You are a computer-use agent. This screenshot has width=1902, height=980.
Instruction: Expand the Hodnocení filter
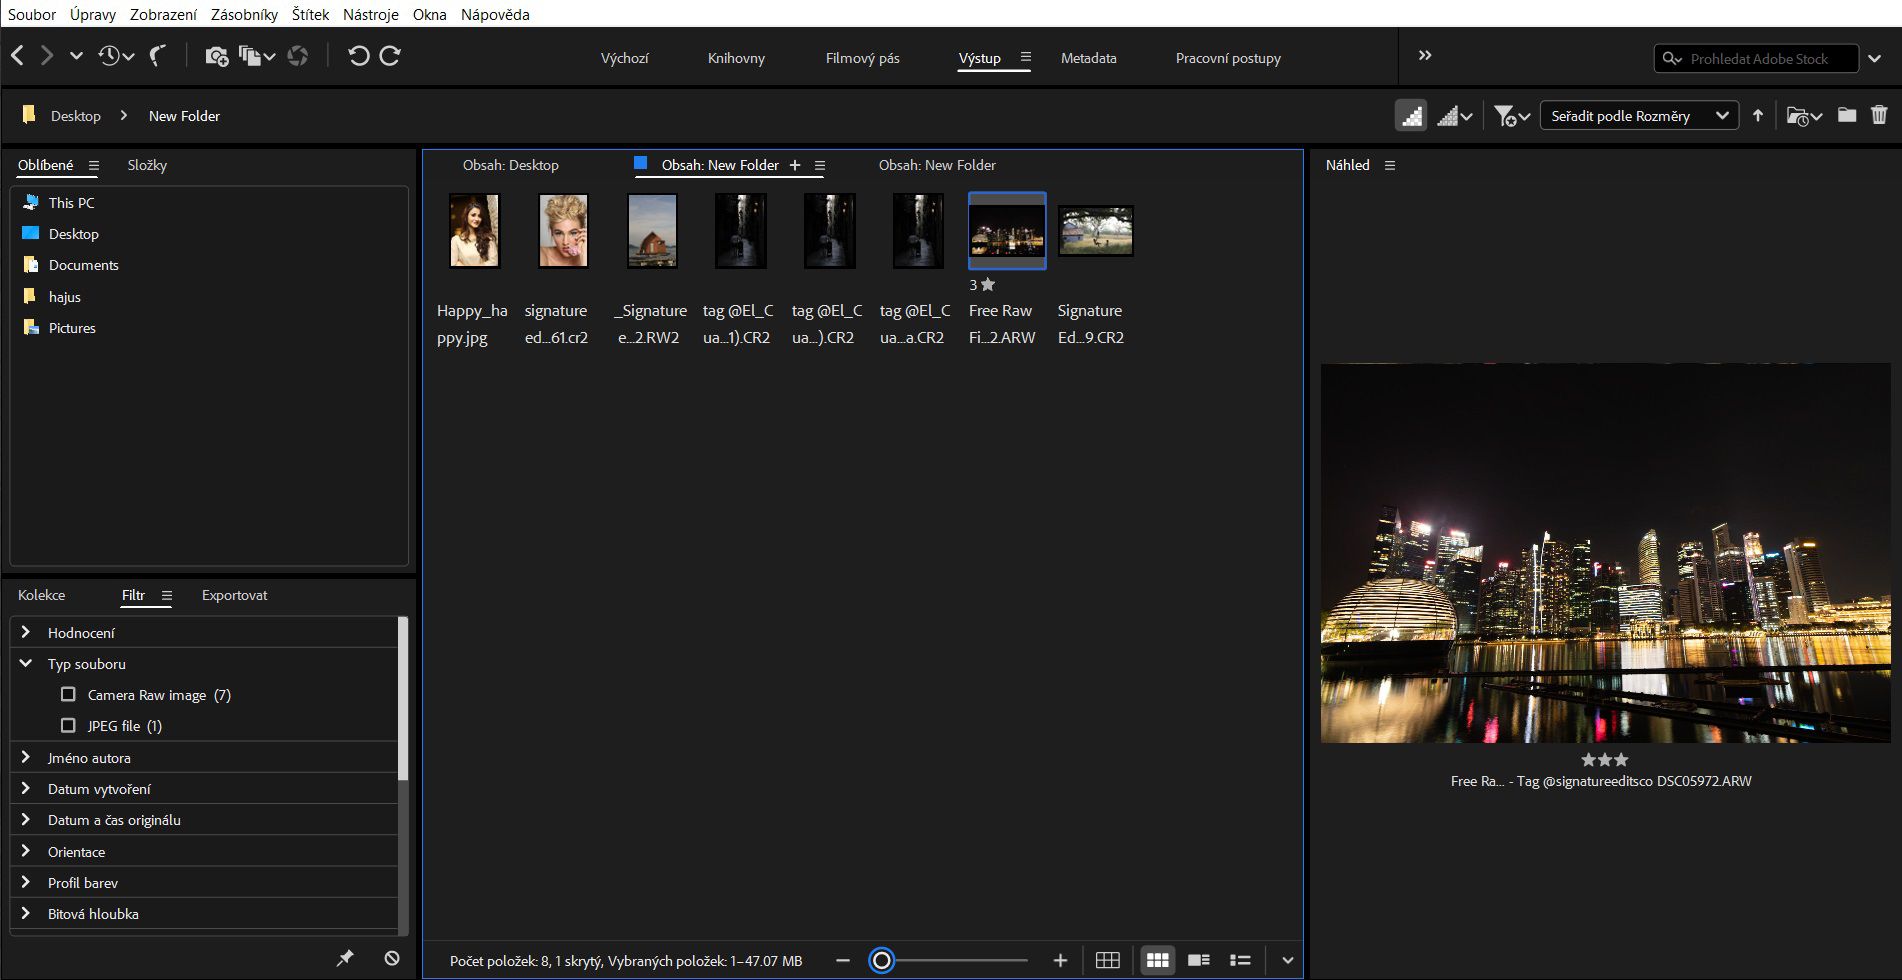(x=26, y=632)
